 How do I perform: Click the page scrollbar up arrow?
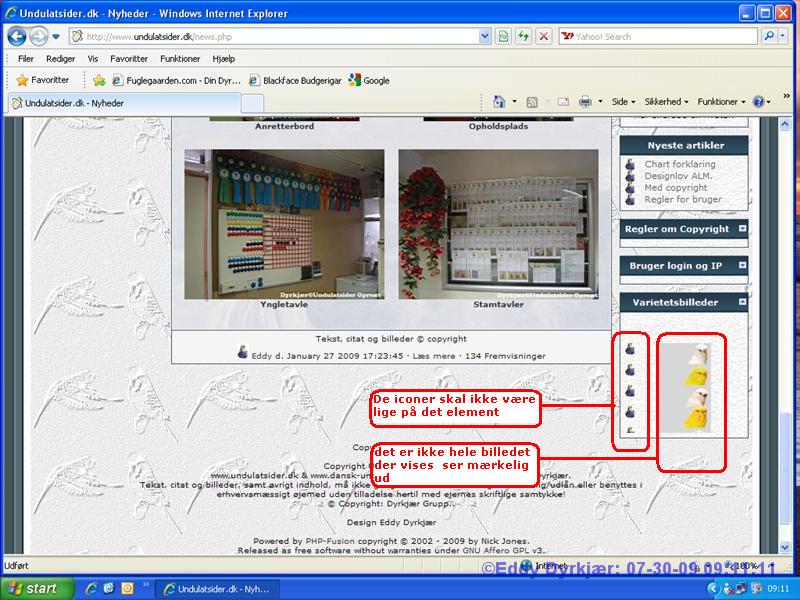[785, 124]
